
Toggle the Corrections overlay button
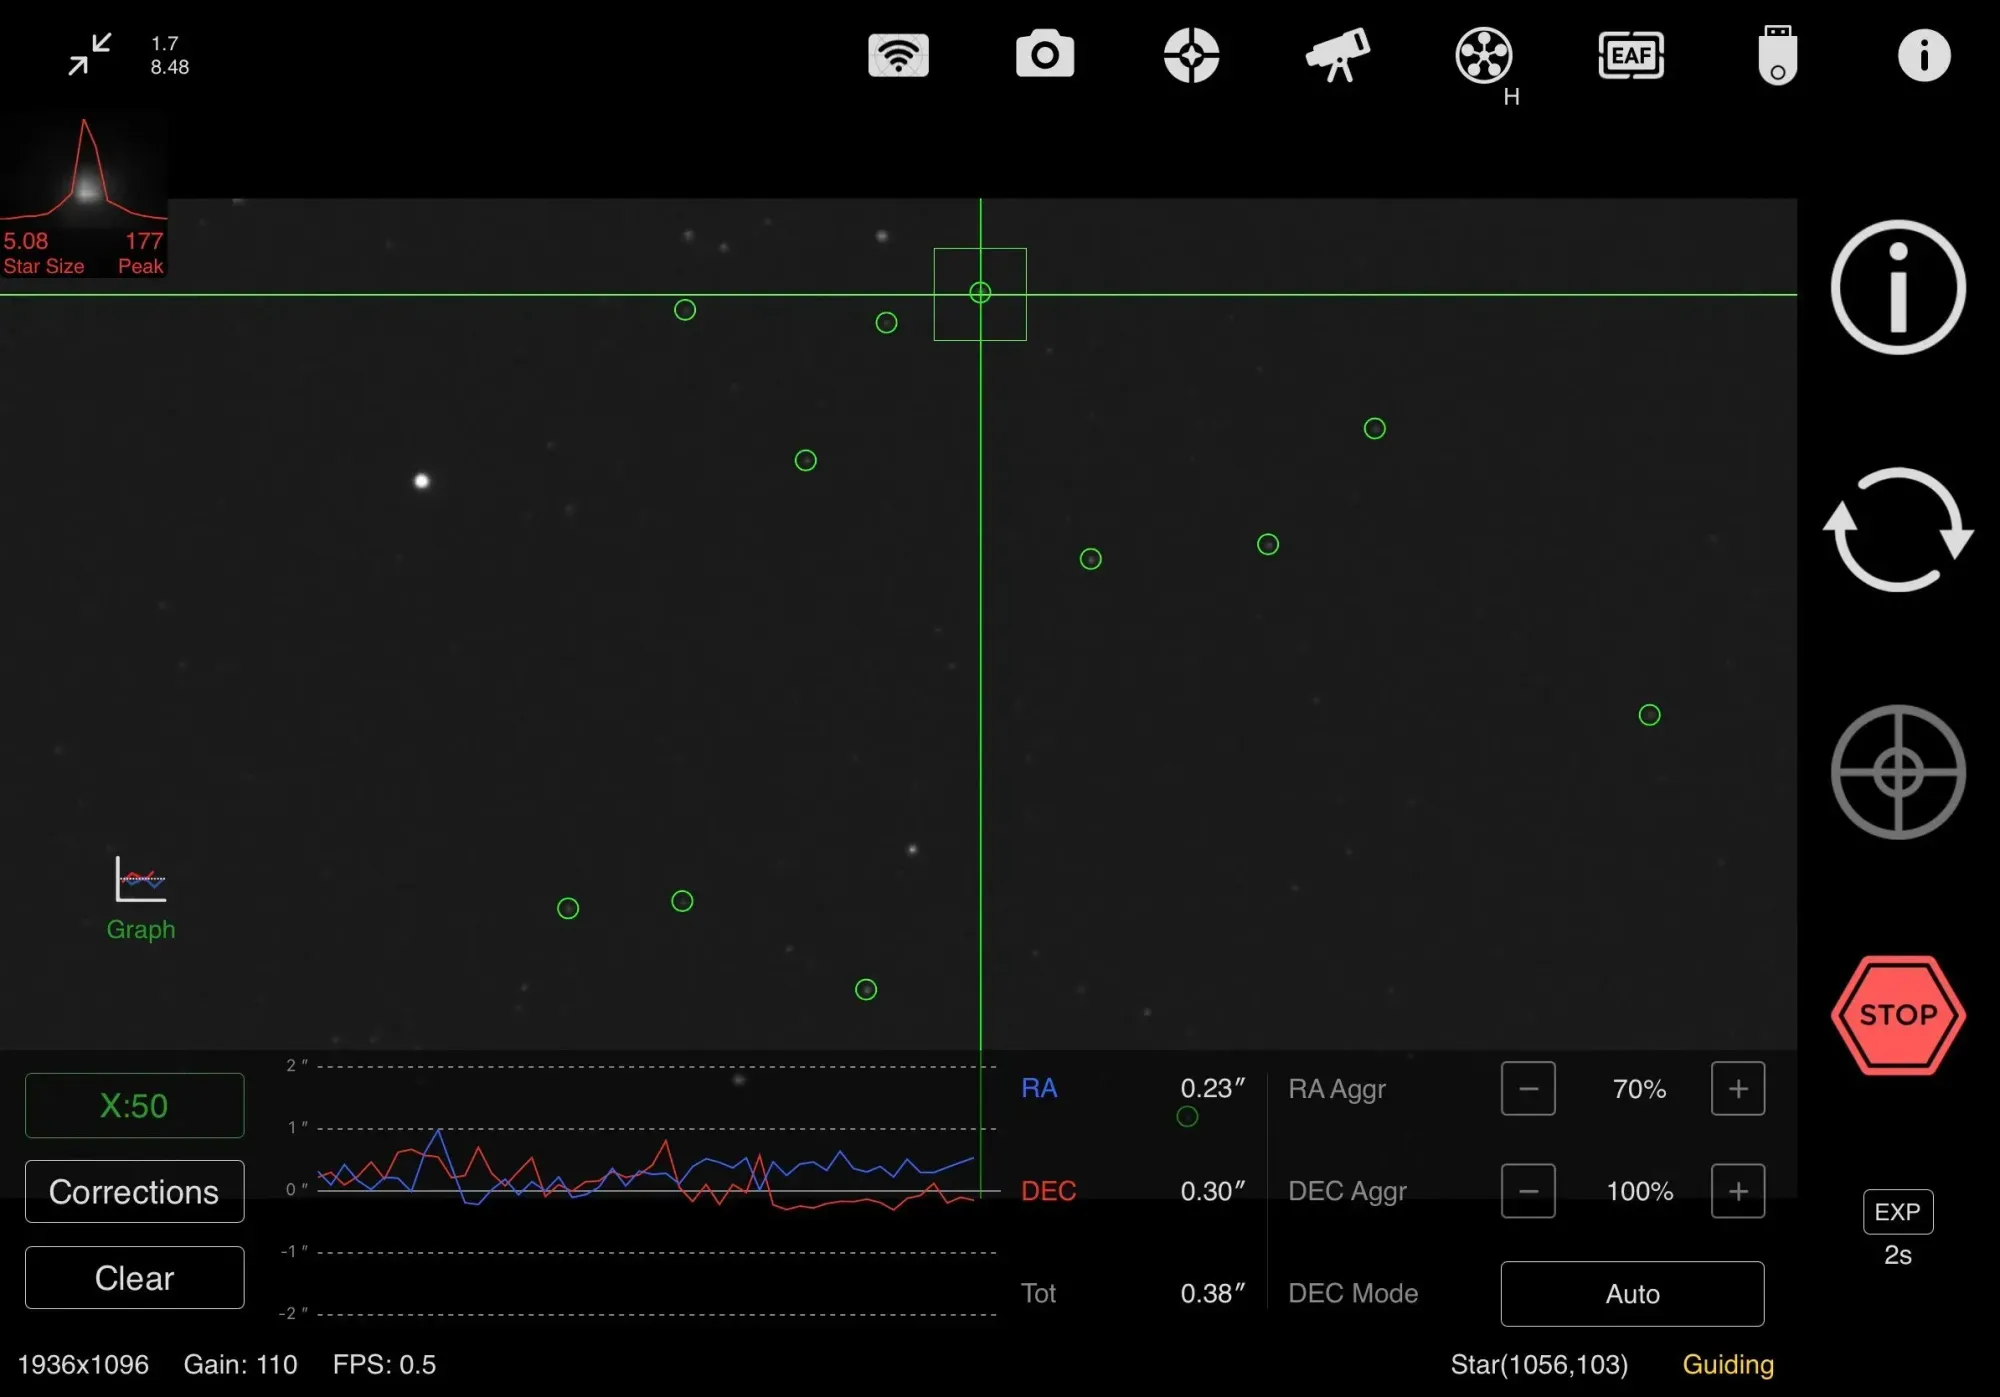[x=134, y=1191]
